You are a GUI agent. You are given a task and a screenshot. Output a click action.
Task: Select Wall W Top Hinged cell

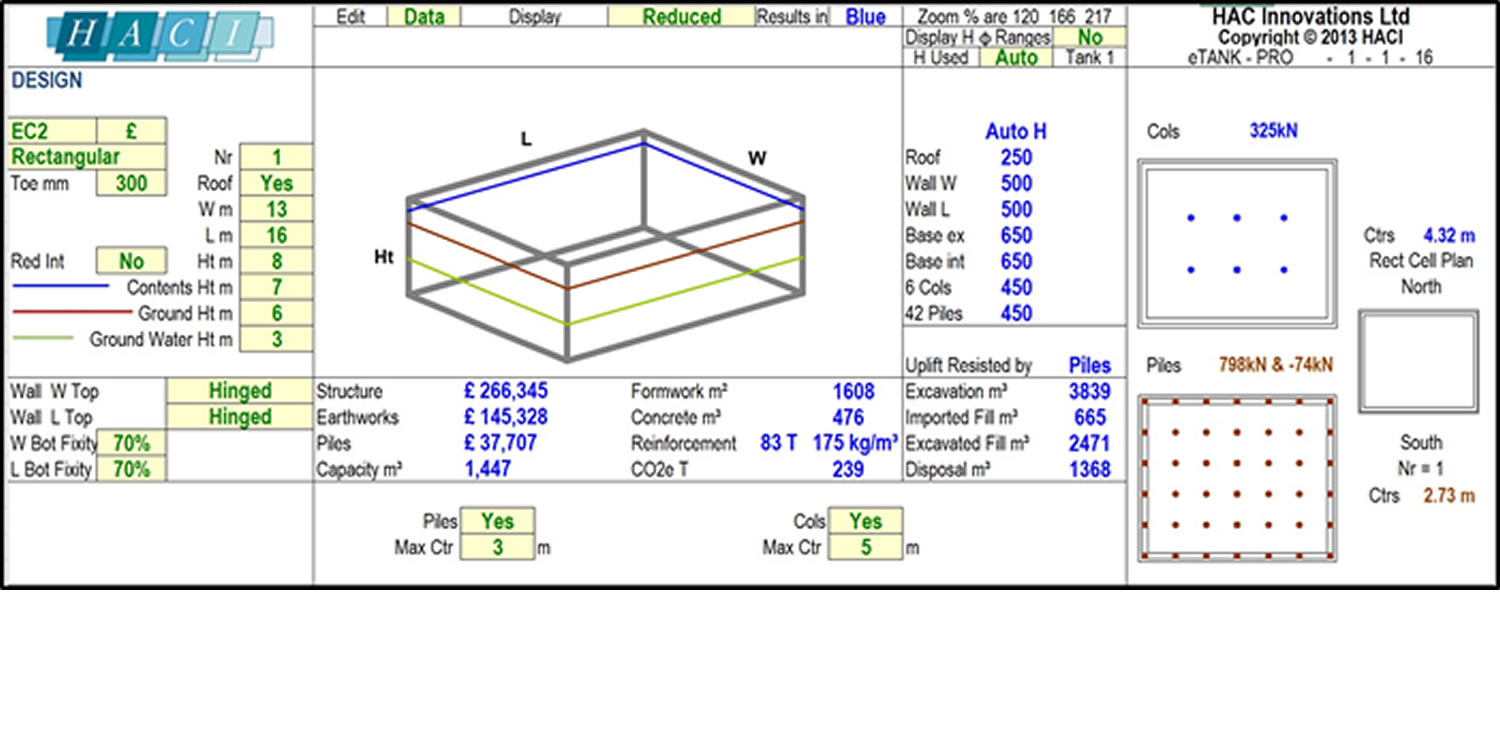pyautogui.click(x=240, y=392)
